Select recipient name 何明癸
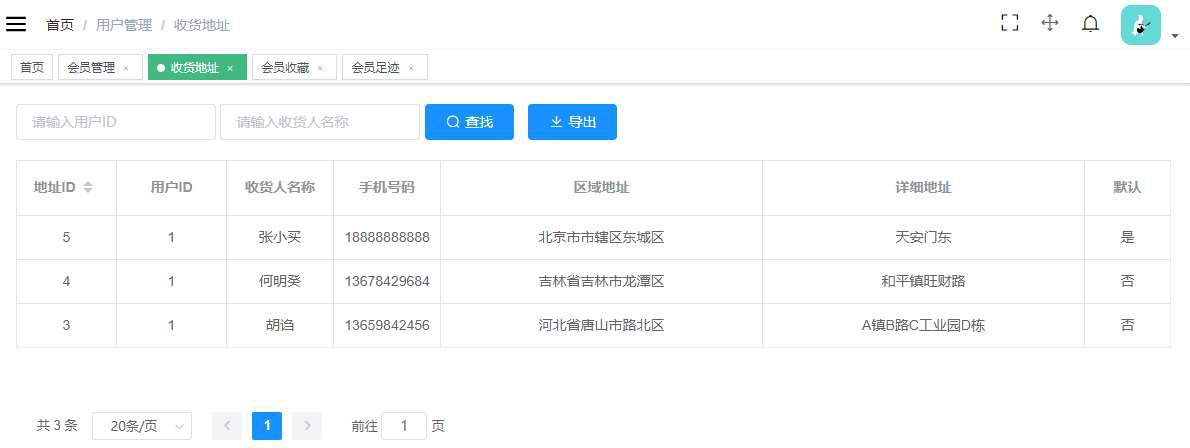This screenshot has width=1190, height=448. point(280,281)
